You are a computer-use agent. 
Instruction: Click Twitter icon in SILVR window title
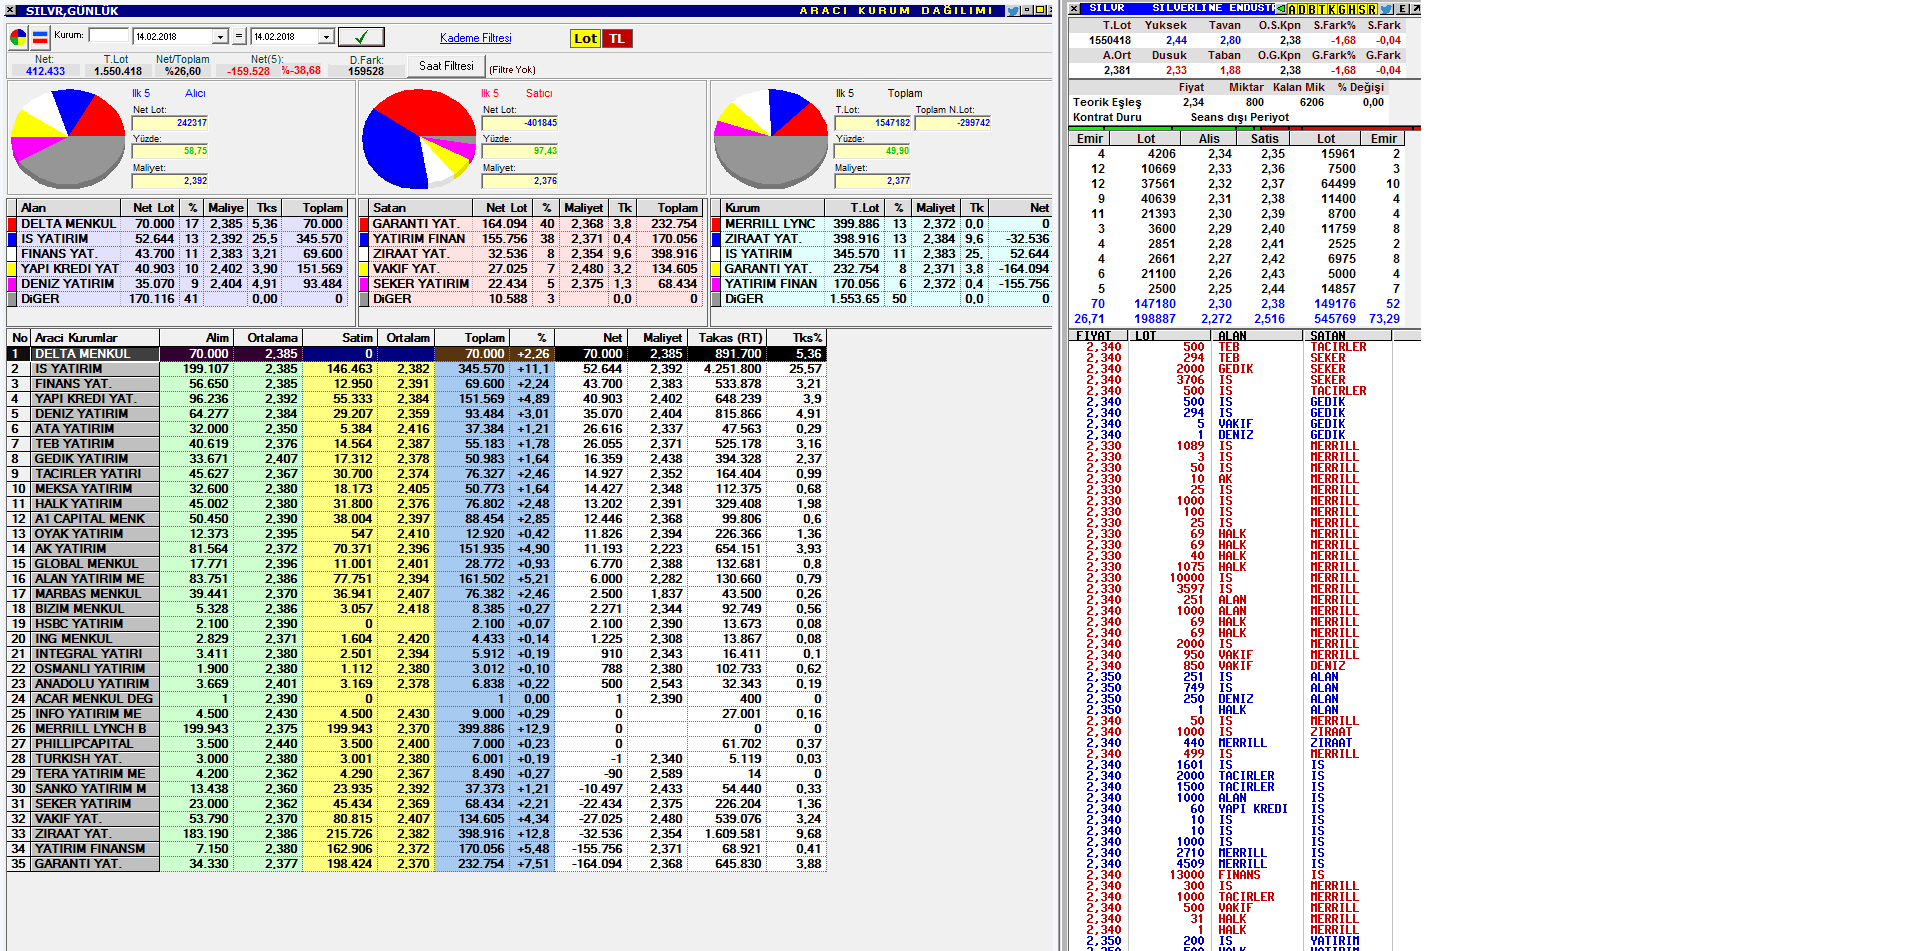[x=1386, y=9]
